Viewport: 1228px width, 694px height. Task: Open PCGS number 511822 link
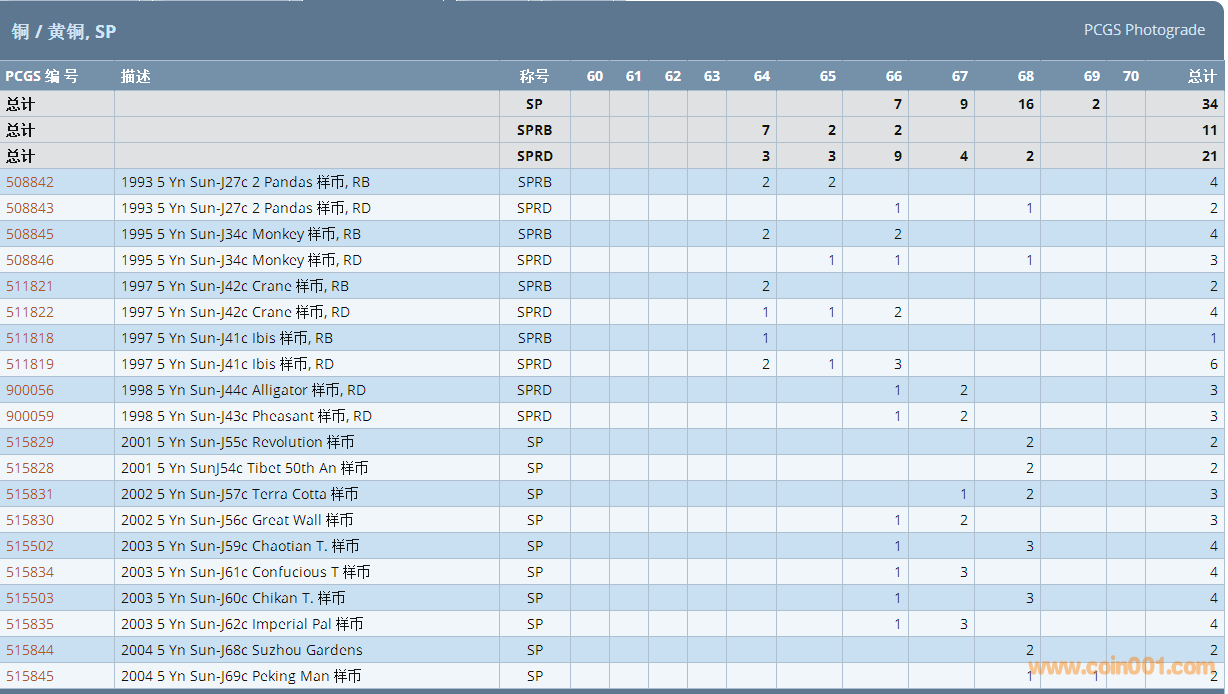pyautogui.click(x=30, y=312)
